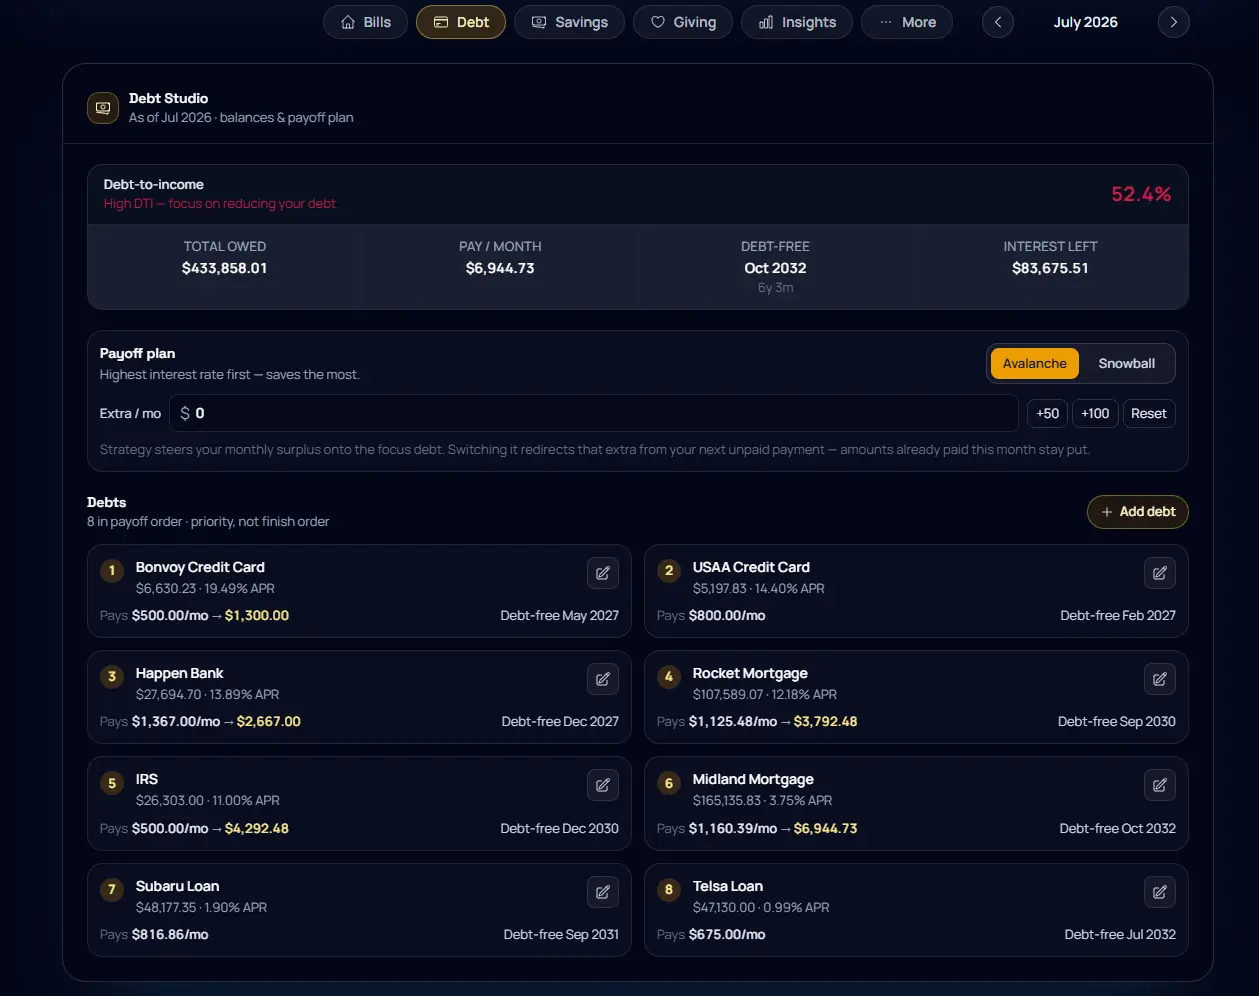This screenshot has height=996, width=1259.
Task: Open the Insights tab
Action: 797,22
